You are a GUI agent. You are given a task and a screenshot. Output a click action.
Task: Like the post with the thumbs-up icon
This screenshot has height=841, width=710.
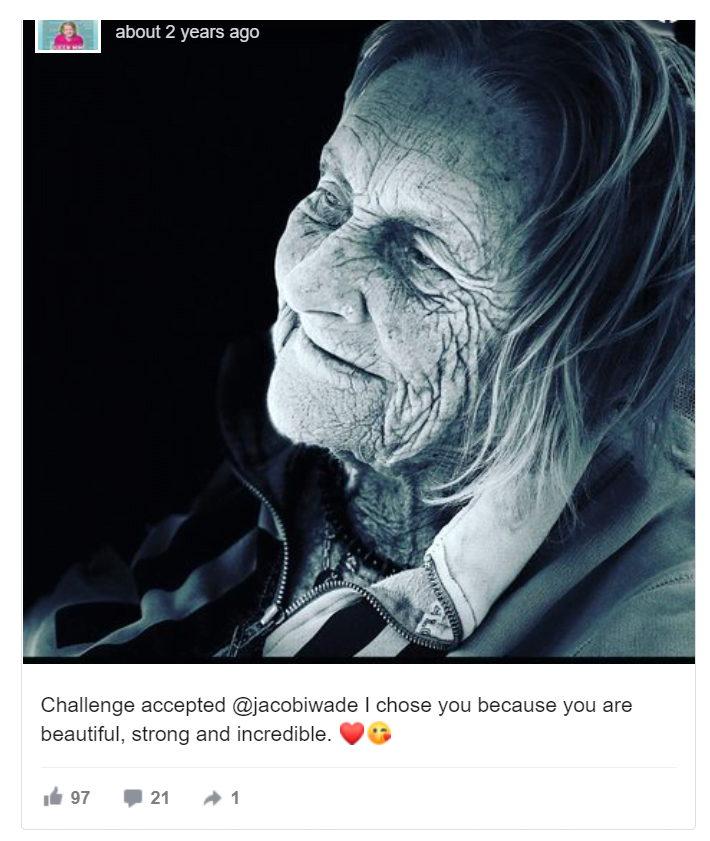53,797
